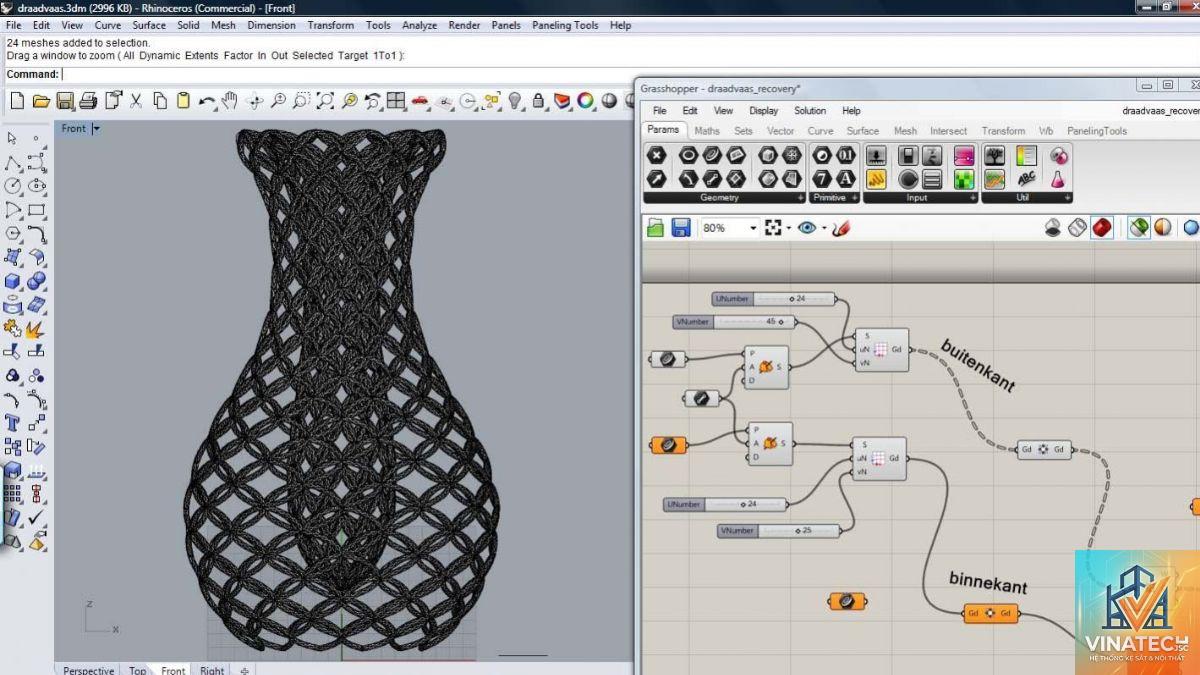Undo using the curved arrow icon
The height and width of the screenshot is (675, 1200).
207,101
